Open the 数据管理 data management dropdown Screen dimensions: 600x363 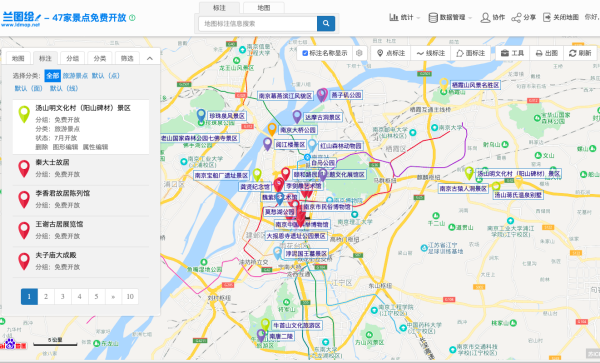point(450,17)
